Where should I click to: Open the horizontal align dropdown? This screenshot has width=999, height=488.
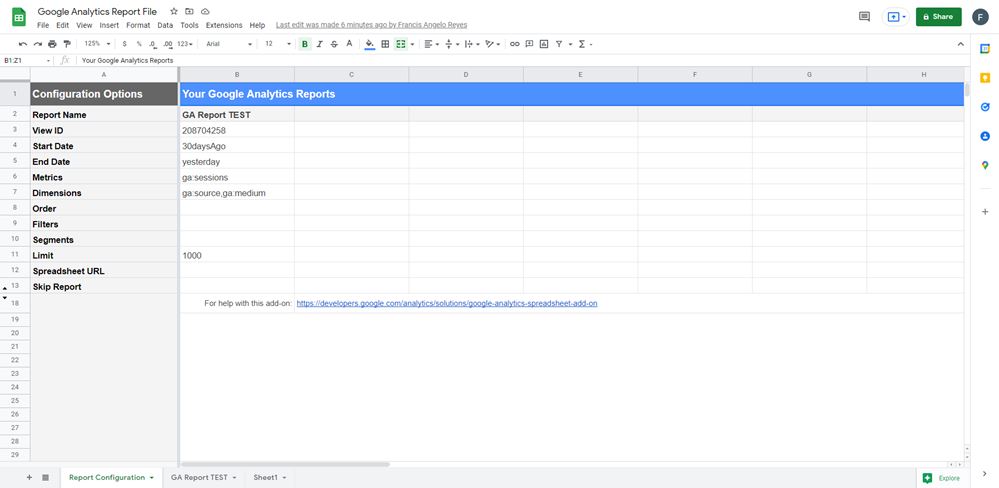click(x=431, y=44)
